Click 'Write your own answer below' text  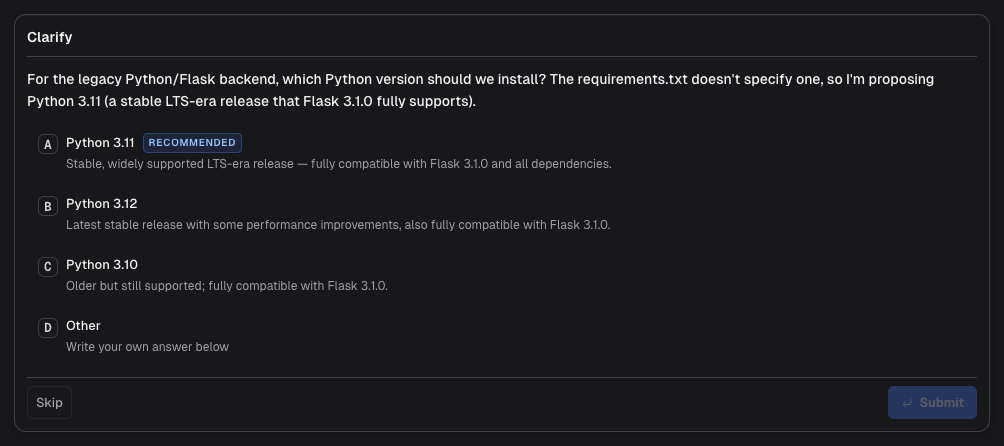[147, 347]
